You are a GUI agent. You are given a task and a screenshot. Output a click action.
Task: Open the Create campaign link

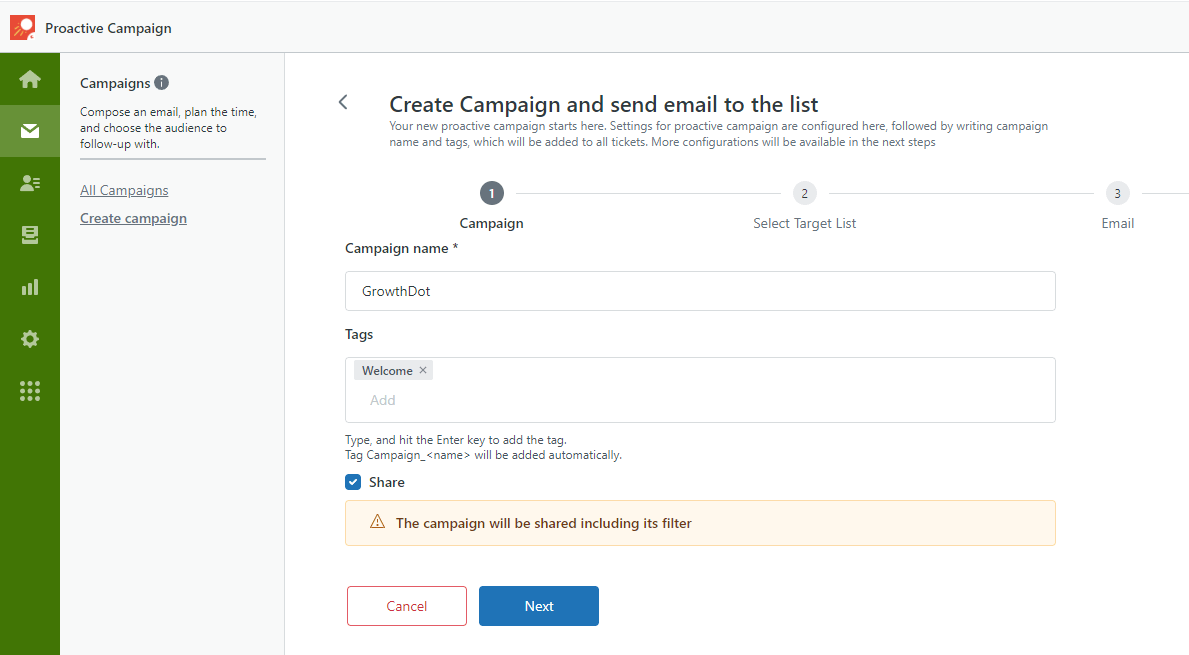[133, 218]
